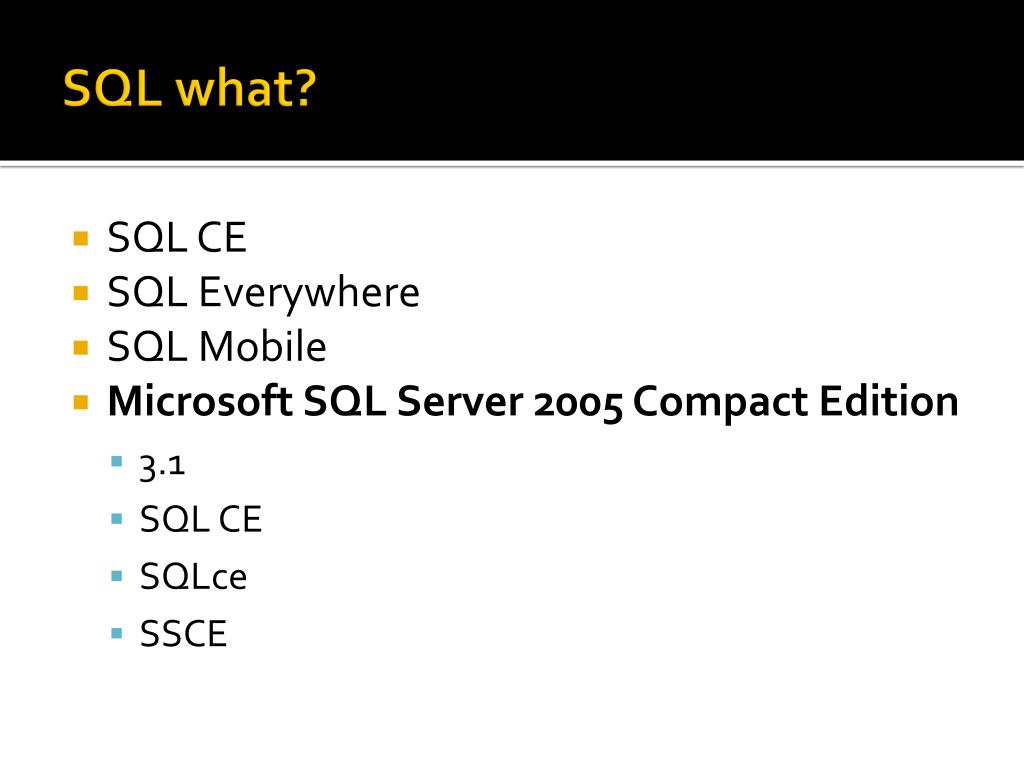Screen dimensions: 1024x768
Task: Click the "3.1" sub-bullet text
Action: (x=162, y=466)
